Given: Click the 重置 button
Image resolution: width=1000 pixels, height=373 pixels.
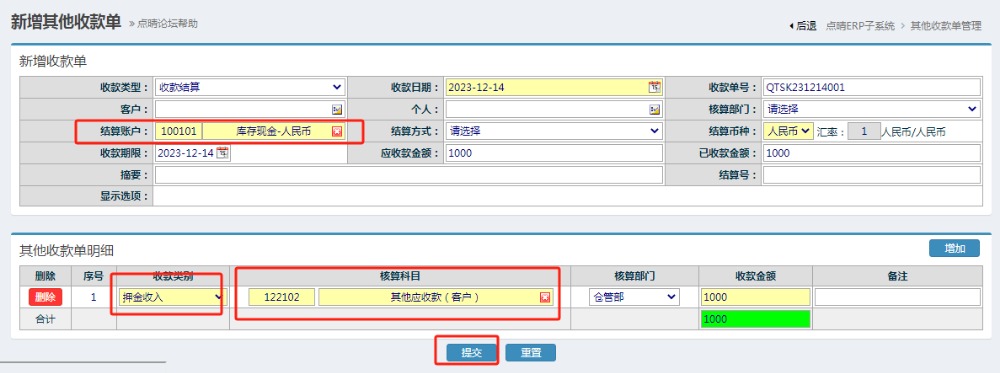Looking at the screenshot, I should 531,353.
